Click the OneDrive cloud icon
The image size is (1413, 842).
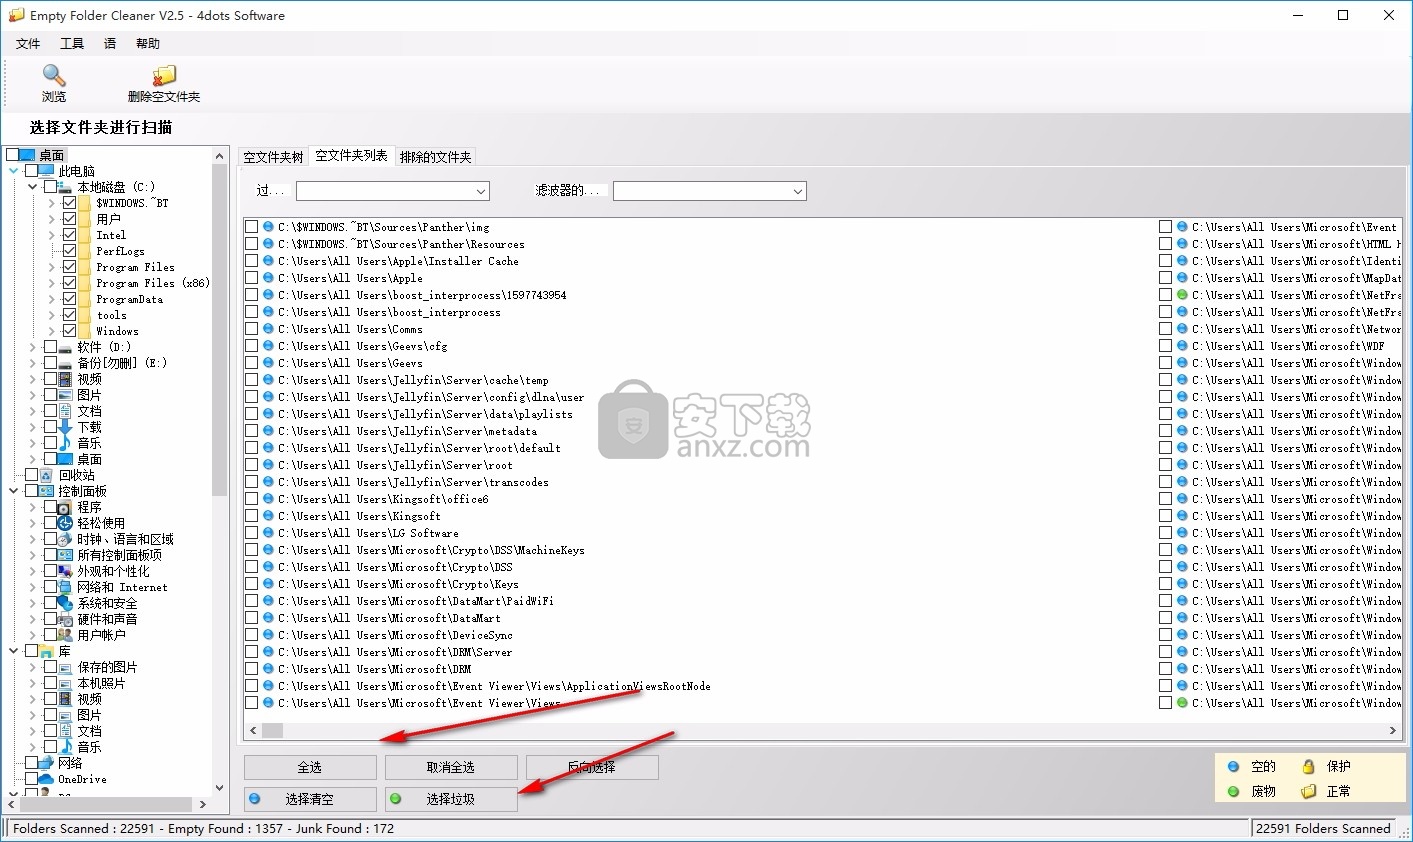46,779
